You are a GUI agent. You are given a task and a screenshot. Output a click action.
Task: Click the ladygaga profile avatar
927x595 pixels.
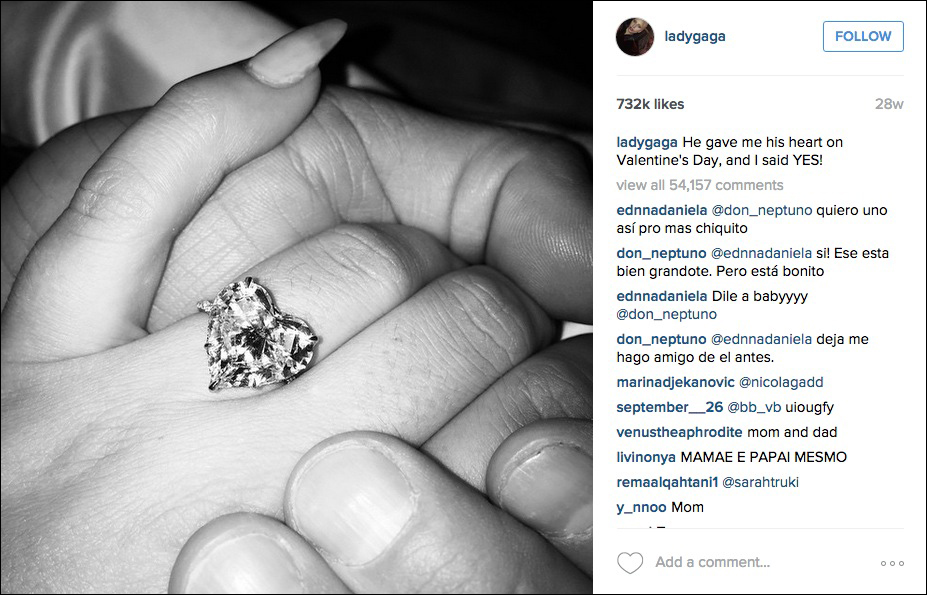click(635, 37)
